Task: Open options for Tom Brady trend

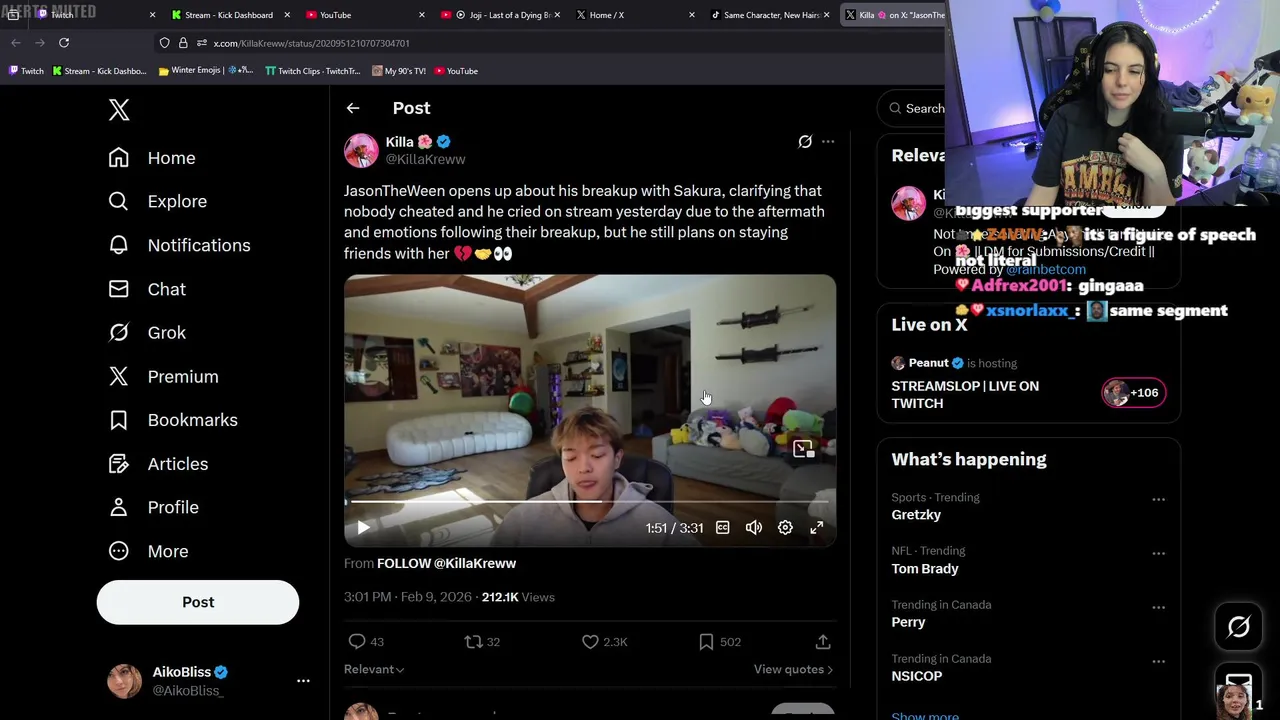Action: coord(1158,553)
